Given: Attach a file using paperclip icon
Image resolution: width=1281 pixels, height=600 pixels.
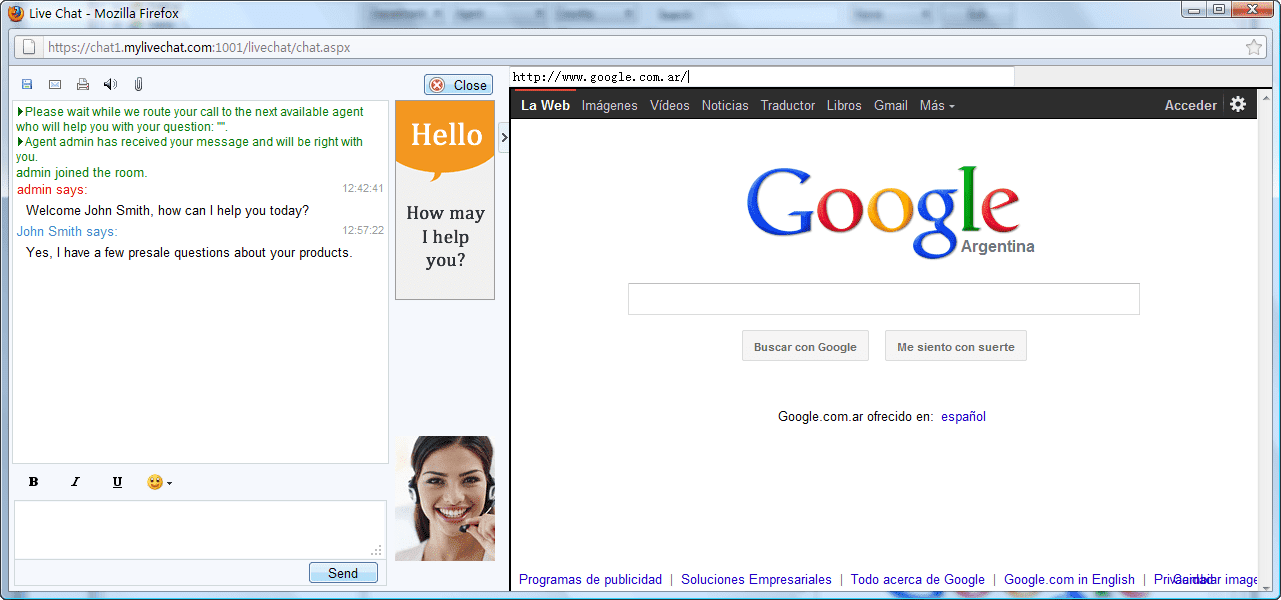Looking at the screenshot, I should tap(139, 85).
